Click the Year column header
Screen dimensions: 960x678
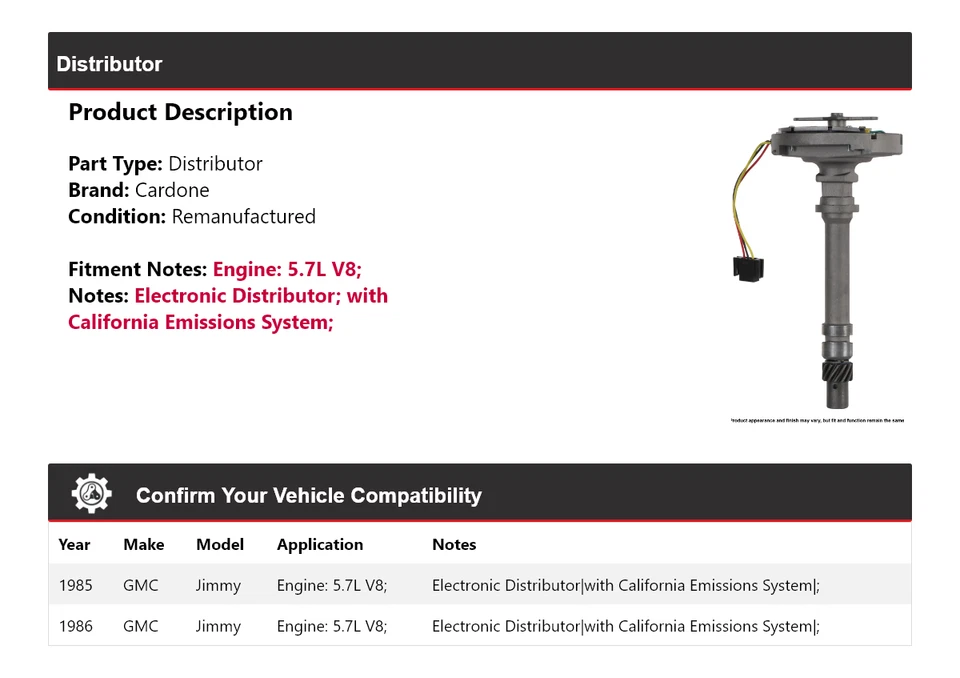click(74, 544)
